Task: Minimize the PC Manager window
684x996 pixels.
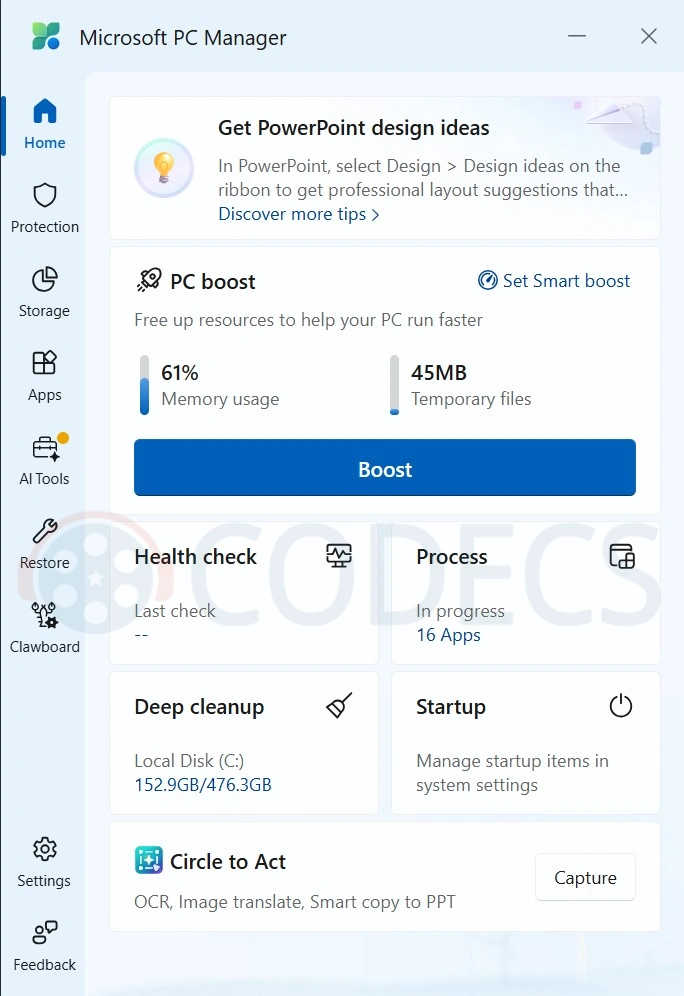Action: tap(577, 36)
